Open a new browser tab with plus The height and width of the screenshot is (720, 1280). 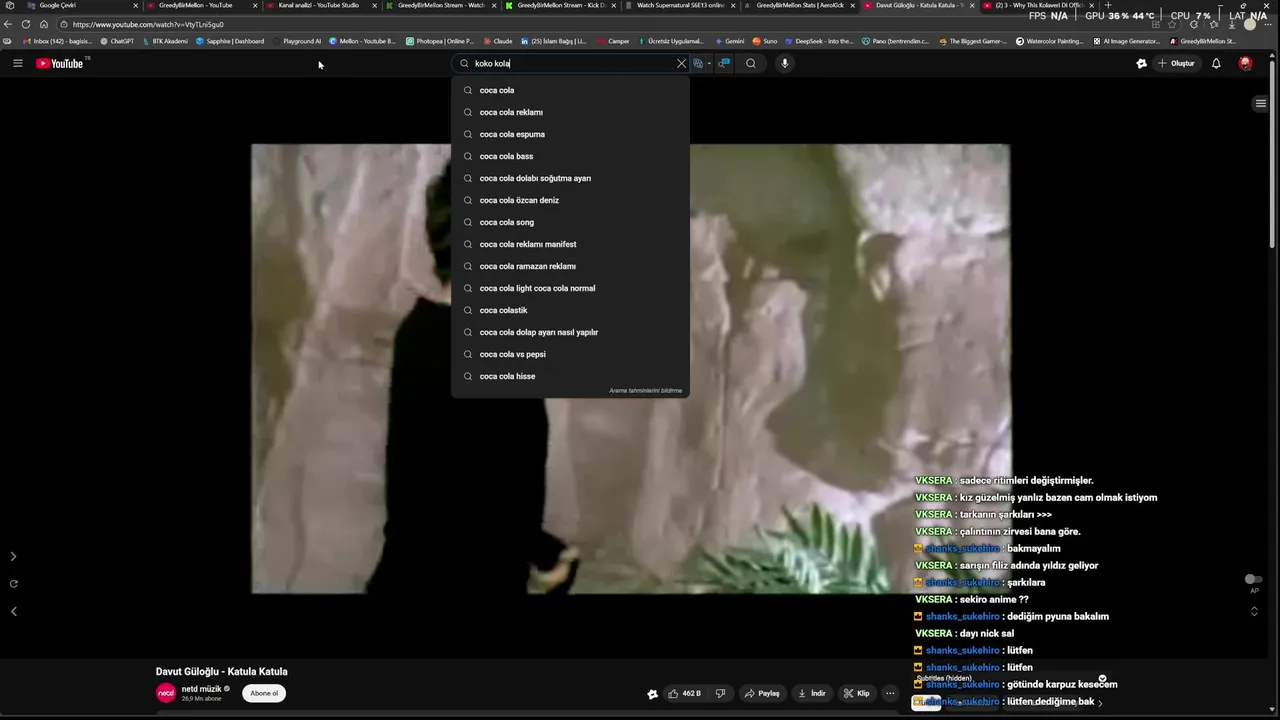click(x=1107, y=5)
